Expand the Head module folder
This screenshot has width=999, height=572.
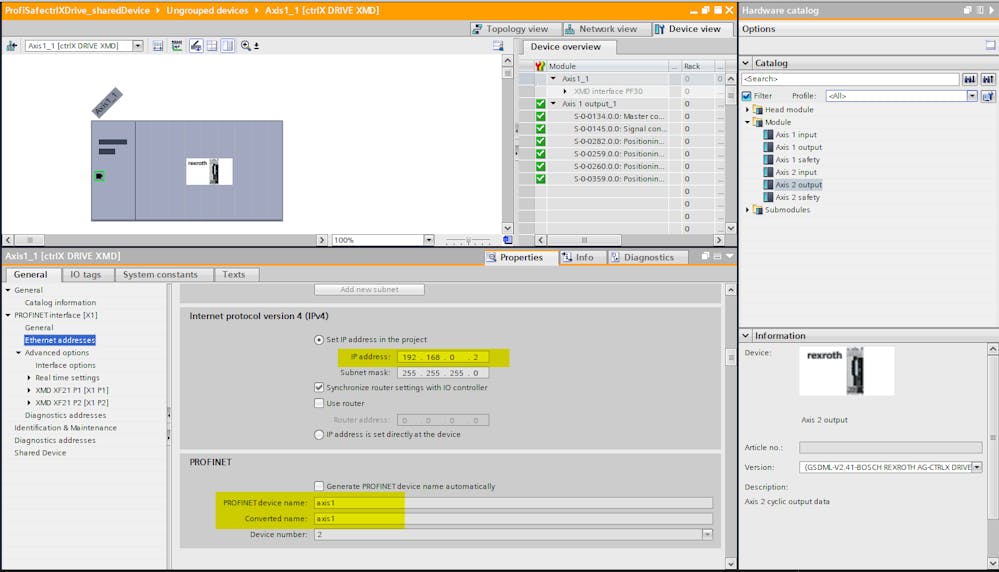coord(748,110)
